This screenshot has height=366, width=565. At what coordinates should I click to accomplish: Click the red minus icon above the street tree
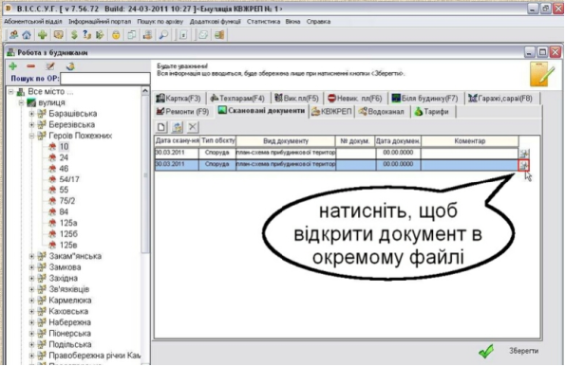[31, 66]
